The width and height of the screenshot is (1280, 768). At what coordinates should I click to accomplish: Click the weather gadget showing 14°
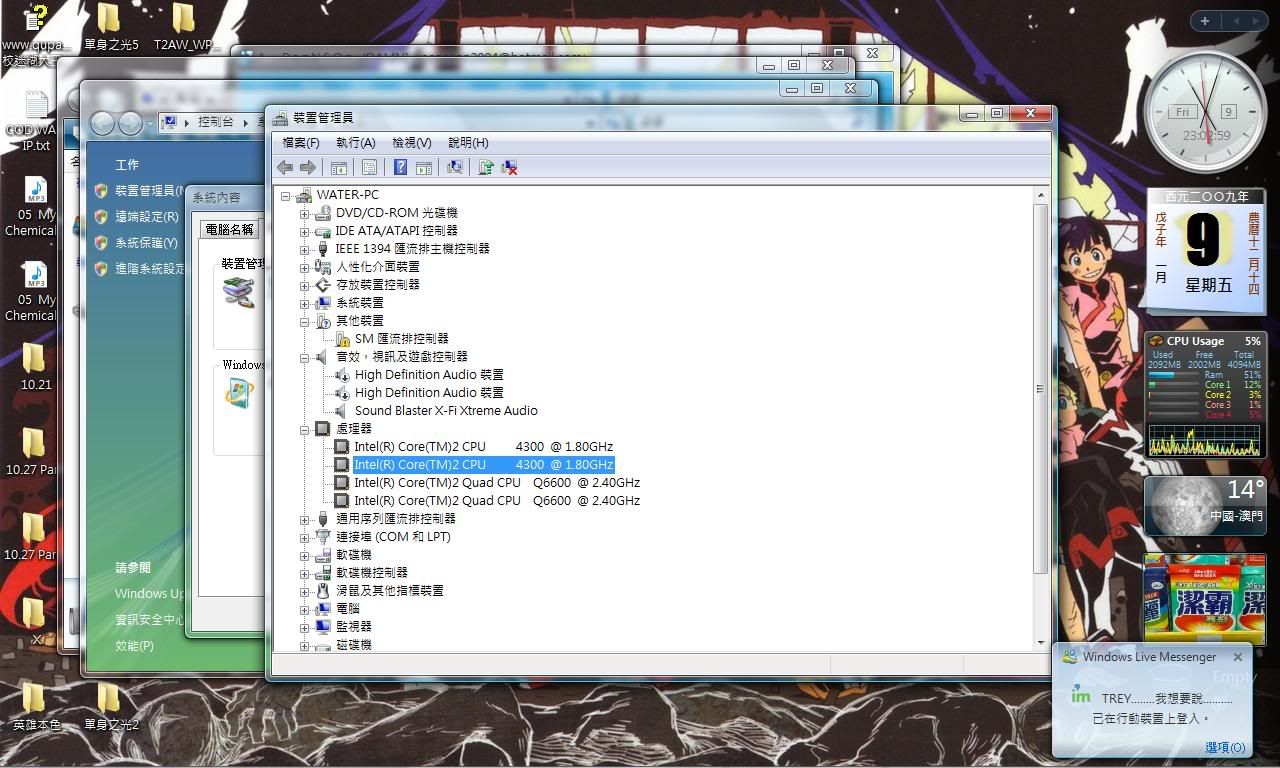[x=1205, y=506]
